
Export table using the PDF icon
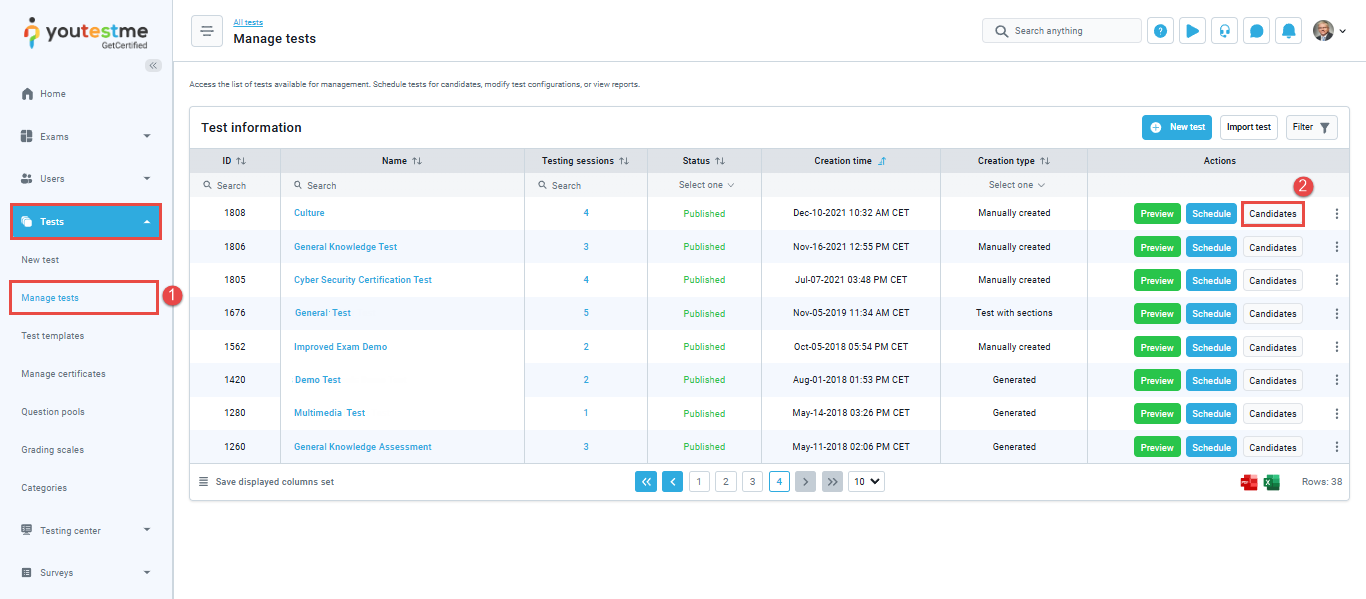[x=1249, y=482]
